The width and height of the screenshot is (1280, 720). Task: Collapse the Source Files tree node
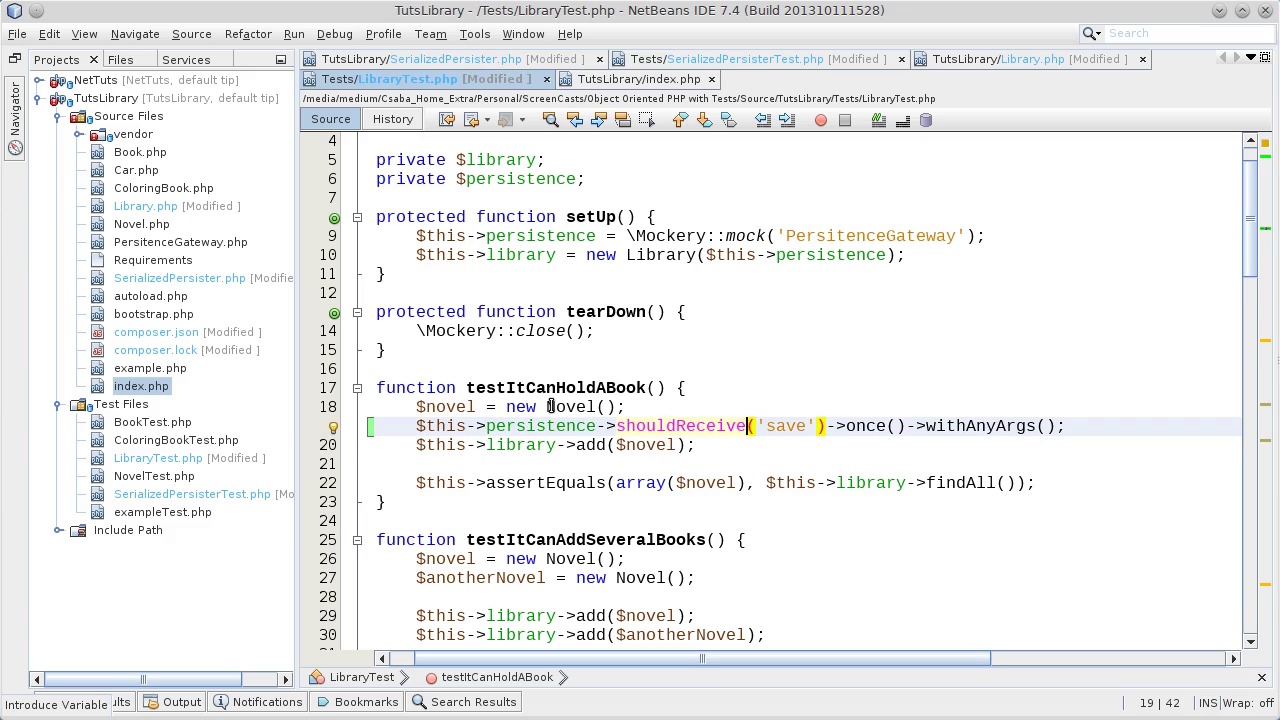pyautogui.click(x=58, y=116)
